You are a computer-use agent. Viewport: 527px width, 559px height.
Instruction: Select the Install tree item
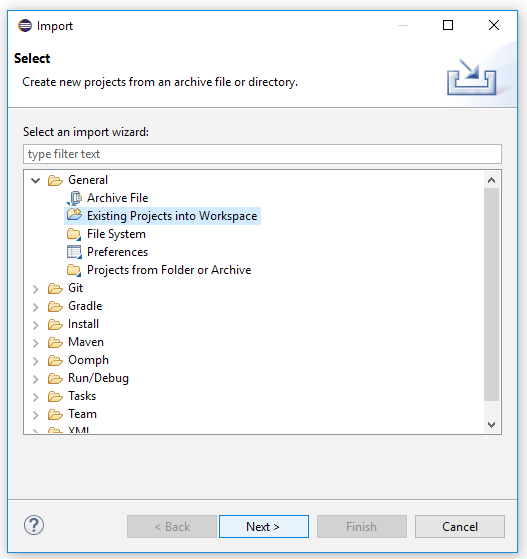click(x=83, y=324)
